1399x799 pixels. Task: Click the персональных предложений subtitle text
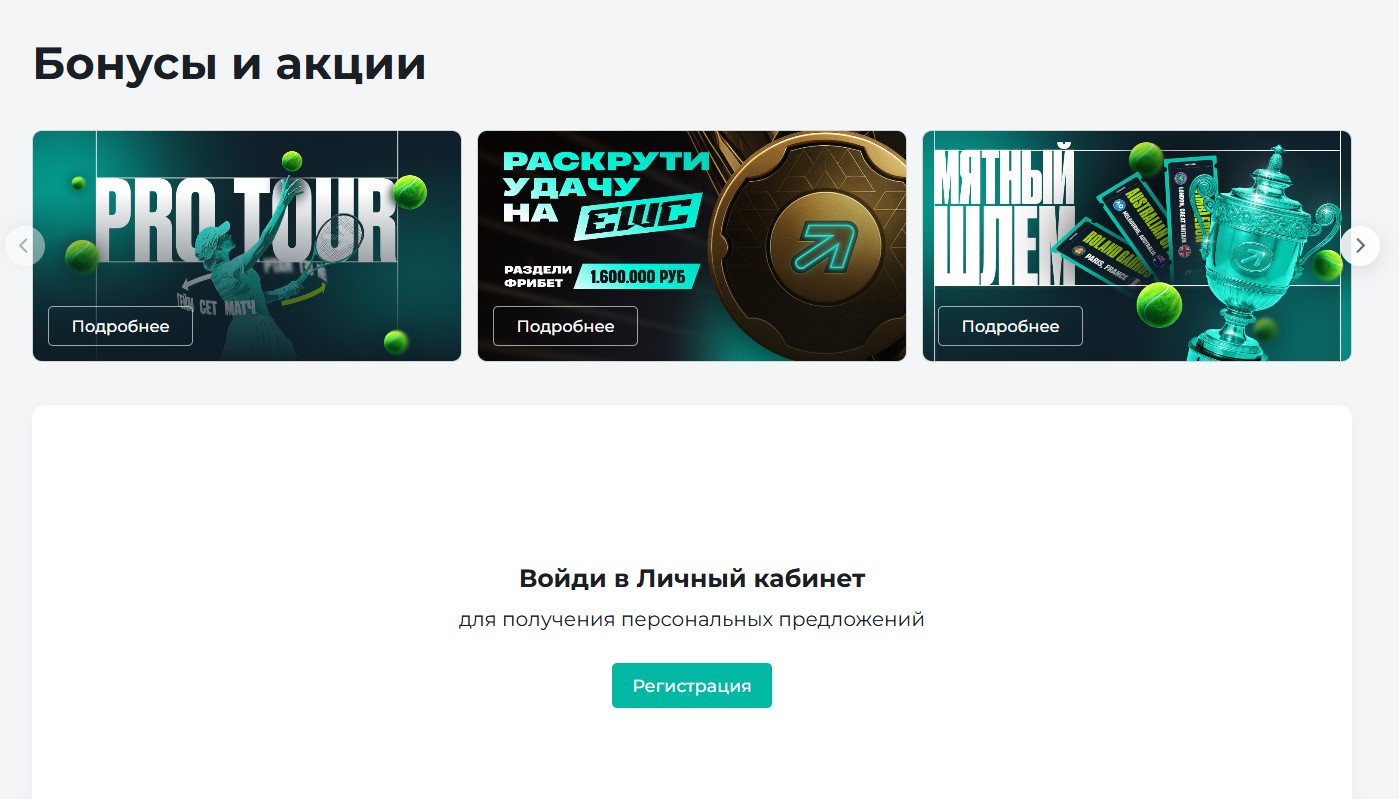772,620
